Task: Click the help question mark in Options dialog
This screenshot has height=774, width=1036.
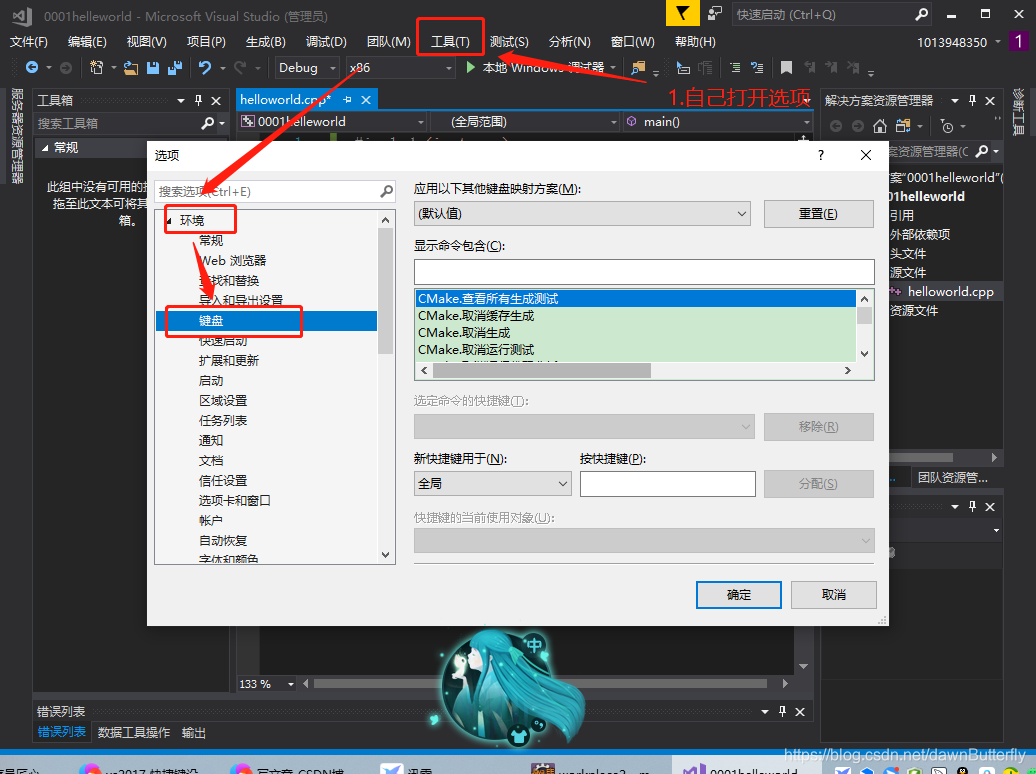Action: pos(821,155)
